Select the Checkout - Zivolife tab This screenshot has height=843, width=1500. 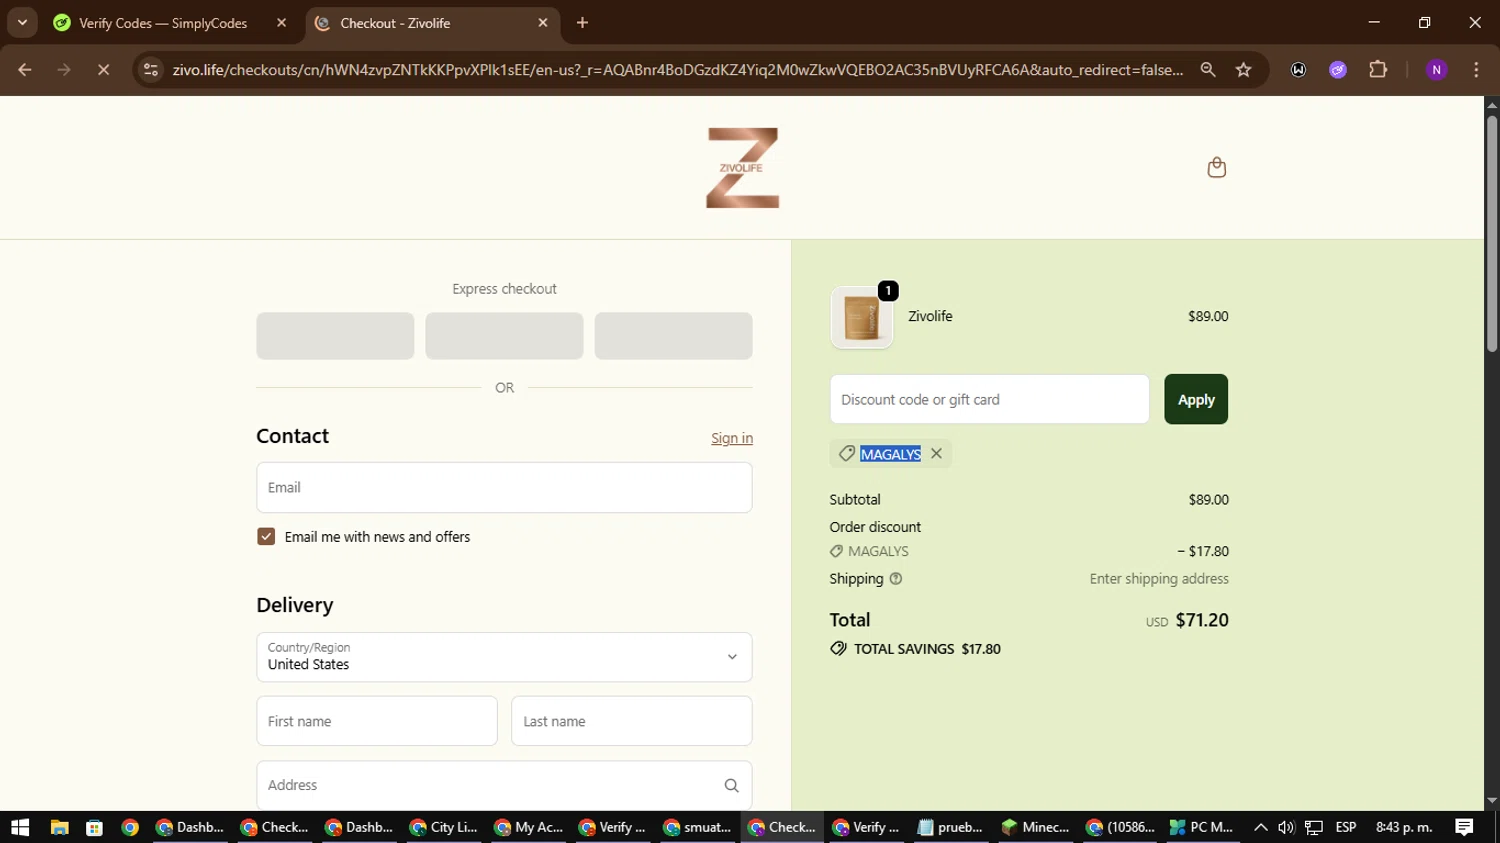(x=395, y=23)
